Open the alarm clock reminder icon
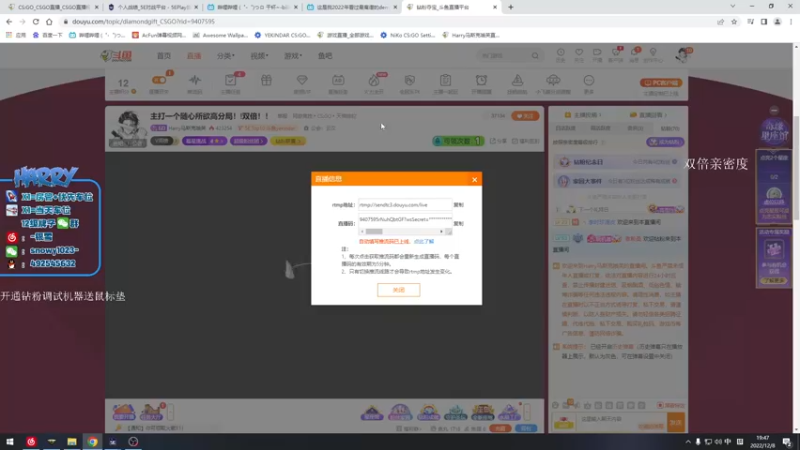 (x=481, y=80)
